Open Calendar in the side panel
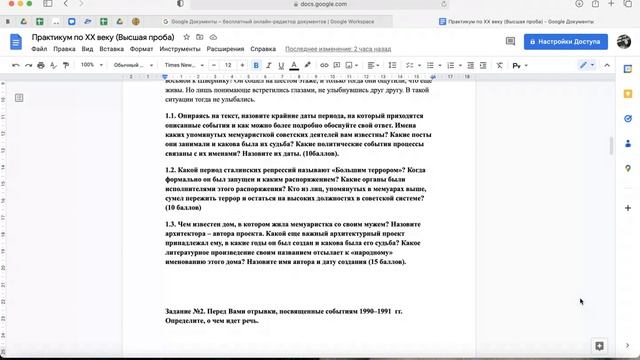Screen dimensions: 640x360 click(x=628, y=69)
